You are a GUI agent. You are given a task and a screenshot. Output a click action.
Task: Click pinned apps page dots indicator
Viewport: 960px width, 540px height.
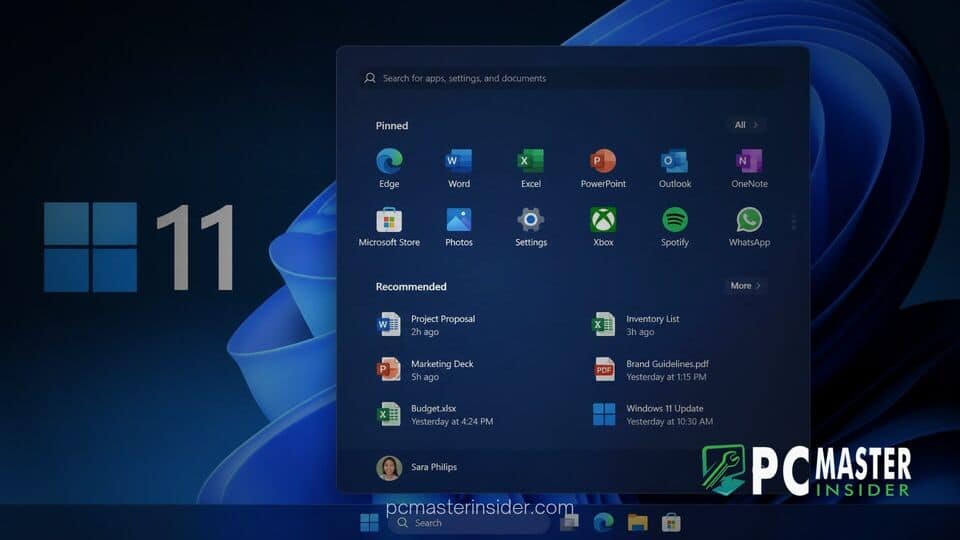coord(793,222)
